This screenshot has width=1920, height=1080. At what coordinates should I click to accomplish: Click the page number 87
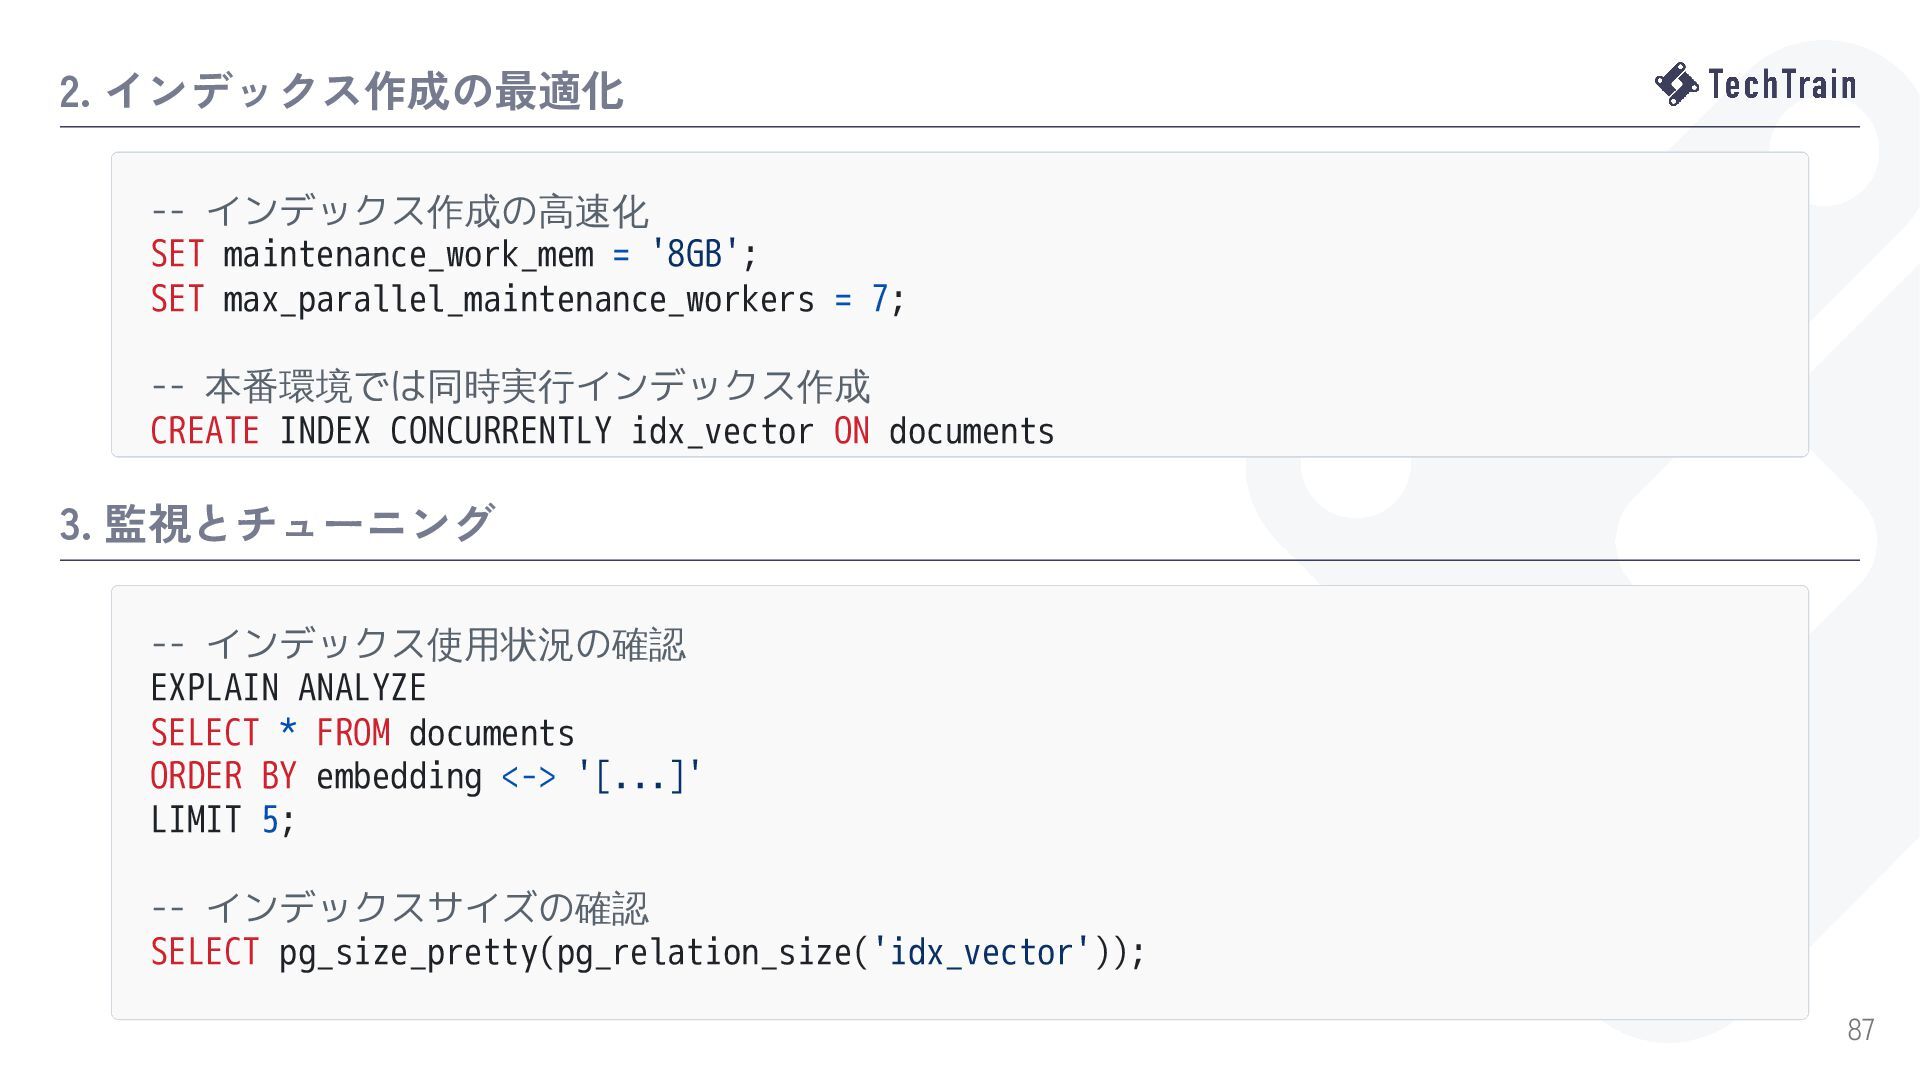coord(1861,1029)
